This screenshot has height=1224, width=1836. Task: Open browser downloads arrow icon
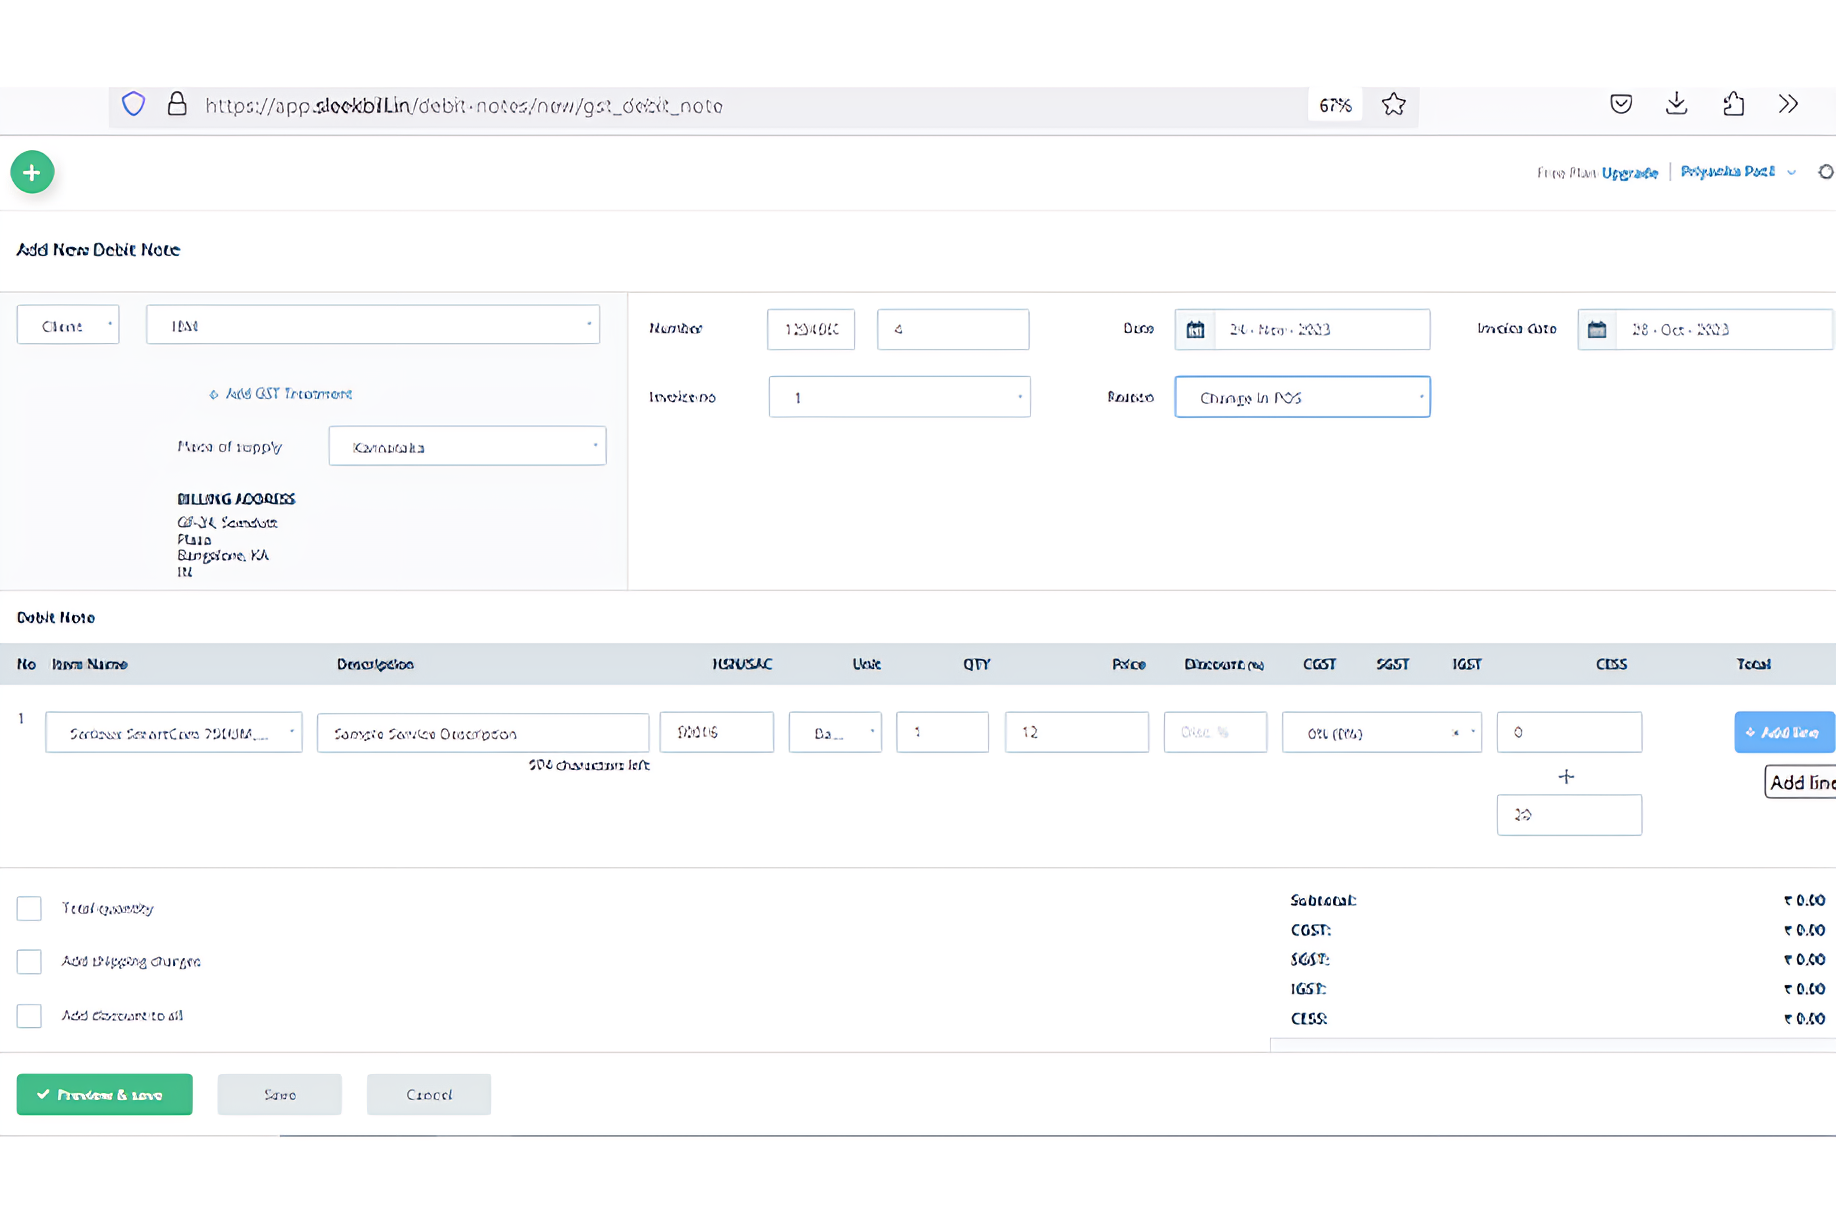click(x=1677, y=104)
